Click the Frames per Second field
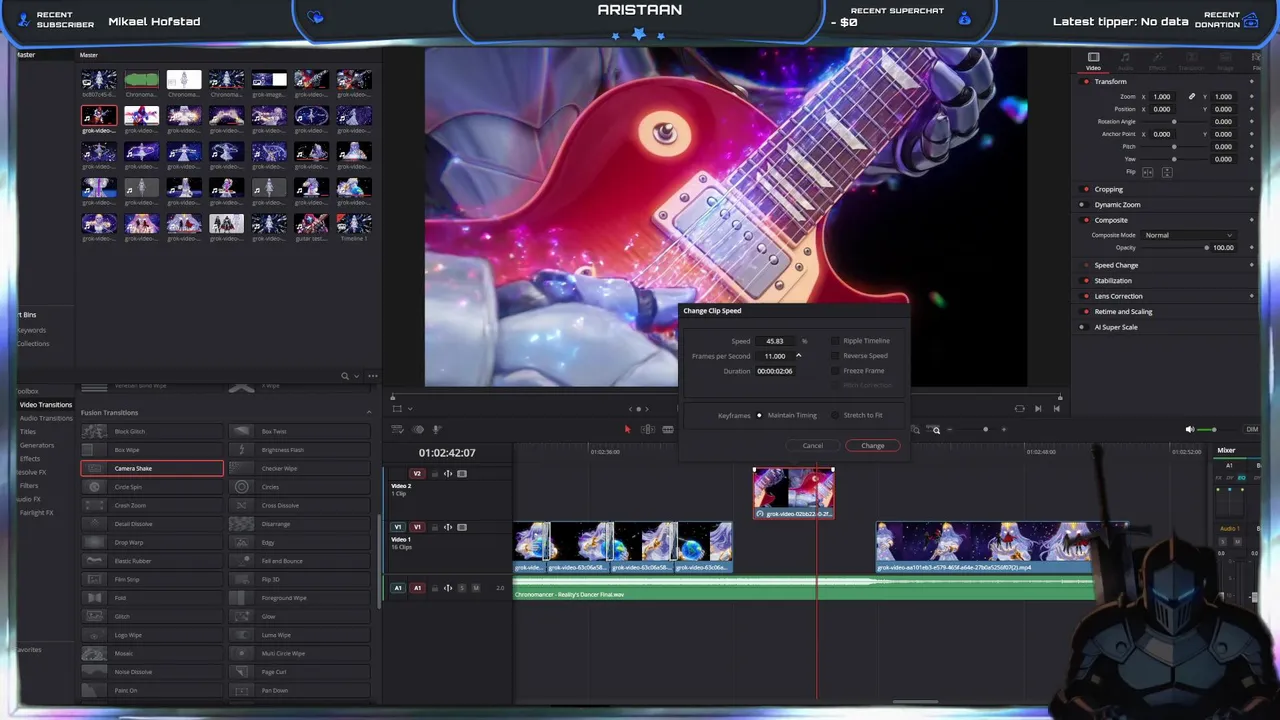 (775, 356)
